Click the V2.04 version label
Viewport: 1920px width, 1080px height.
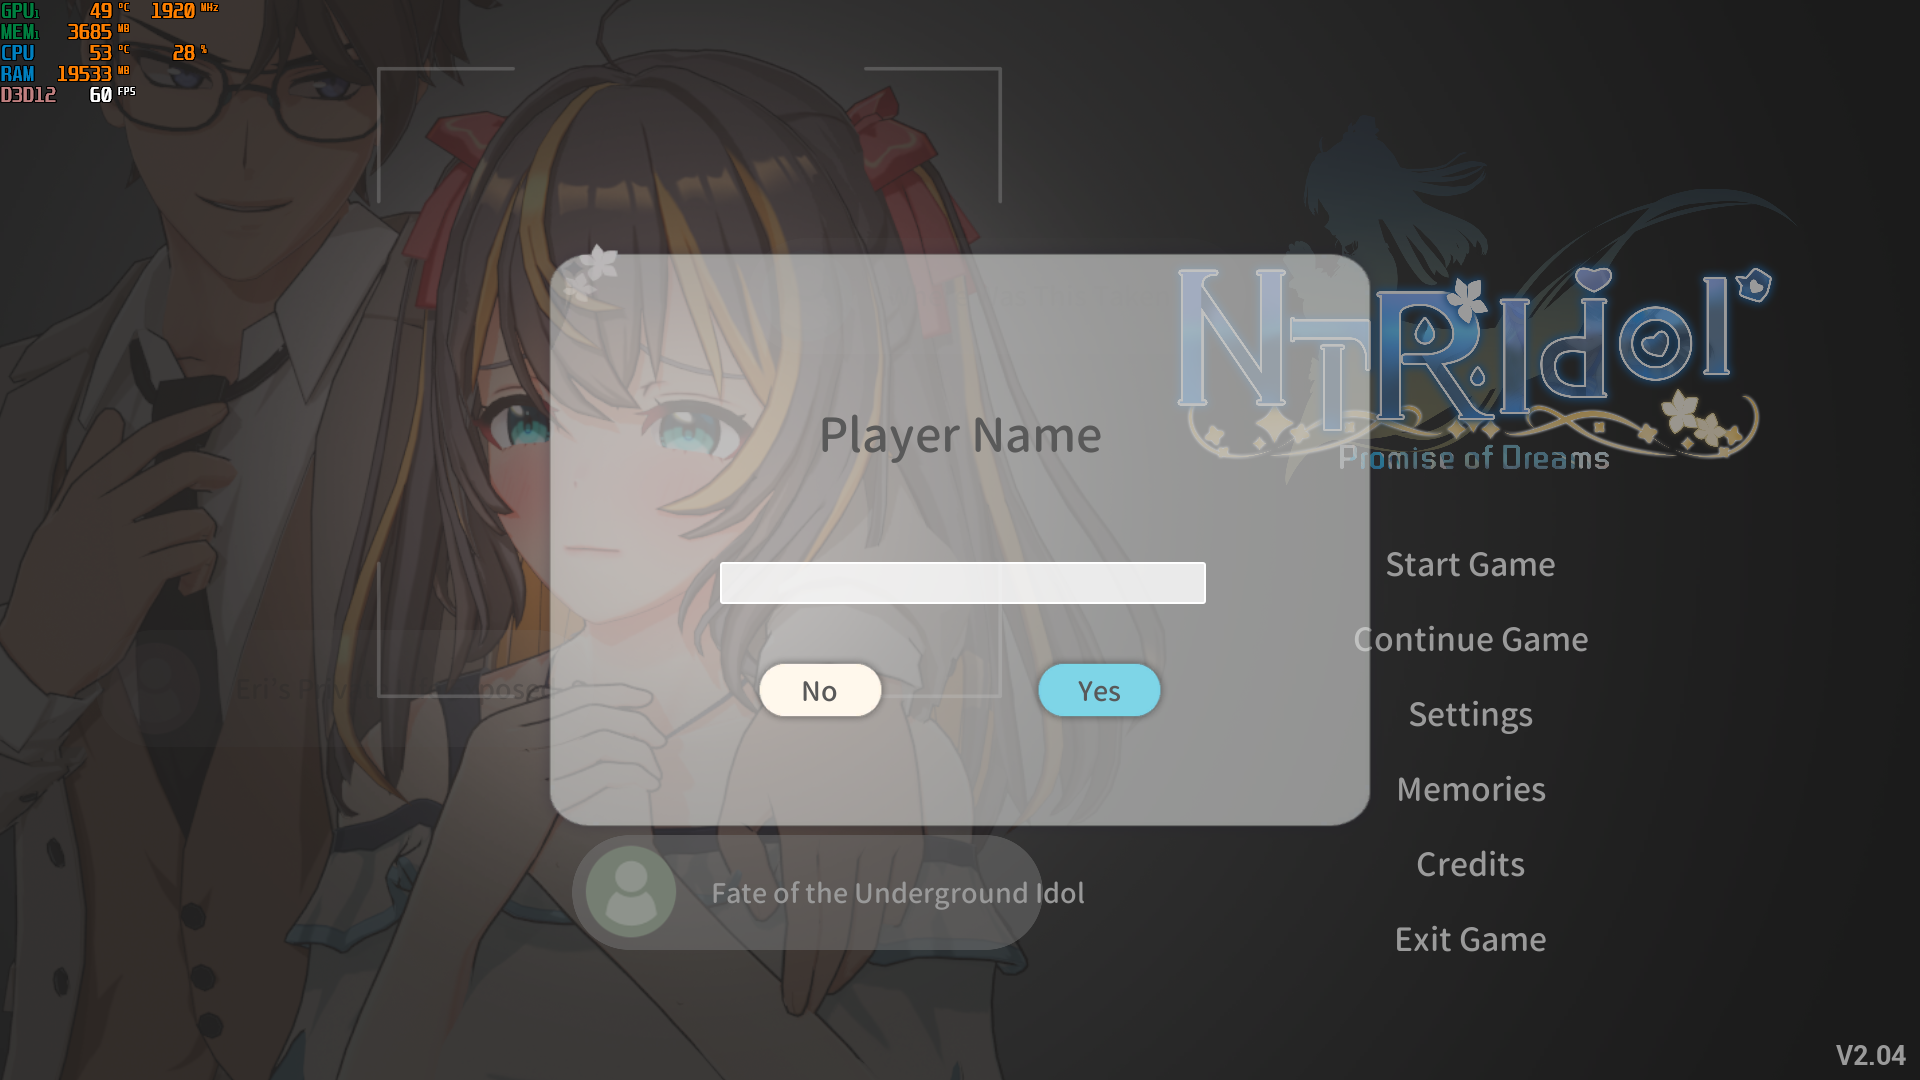[x=1870, y=1055]
